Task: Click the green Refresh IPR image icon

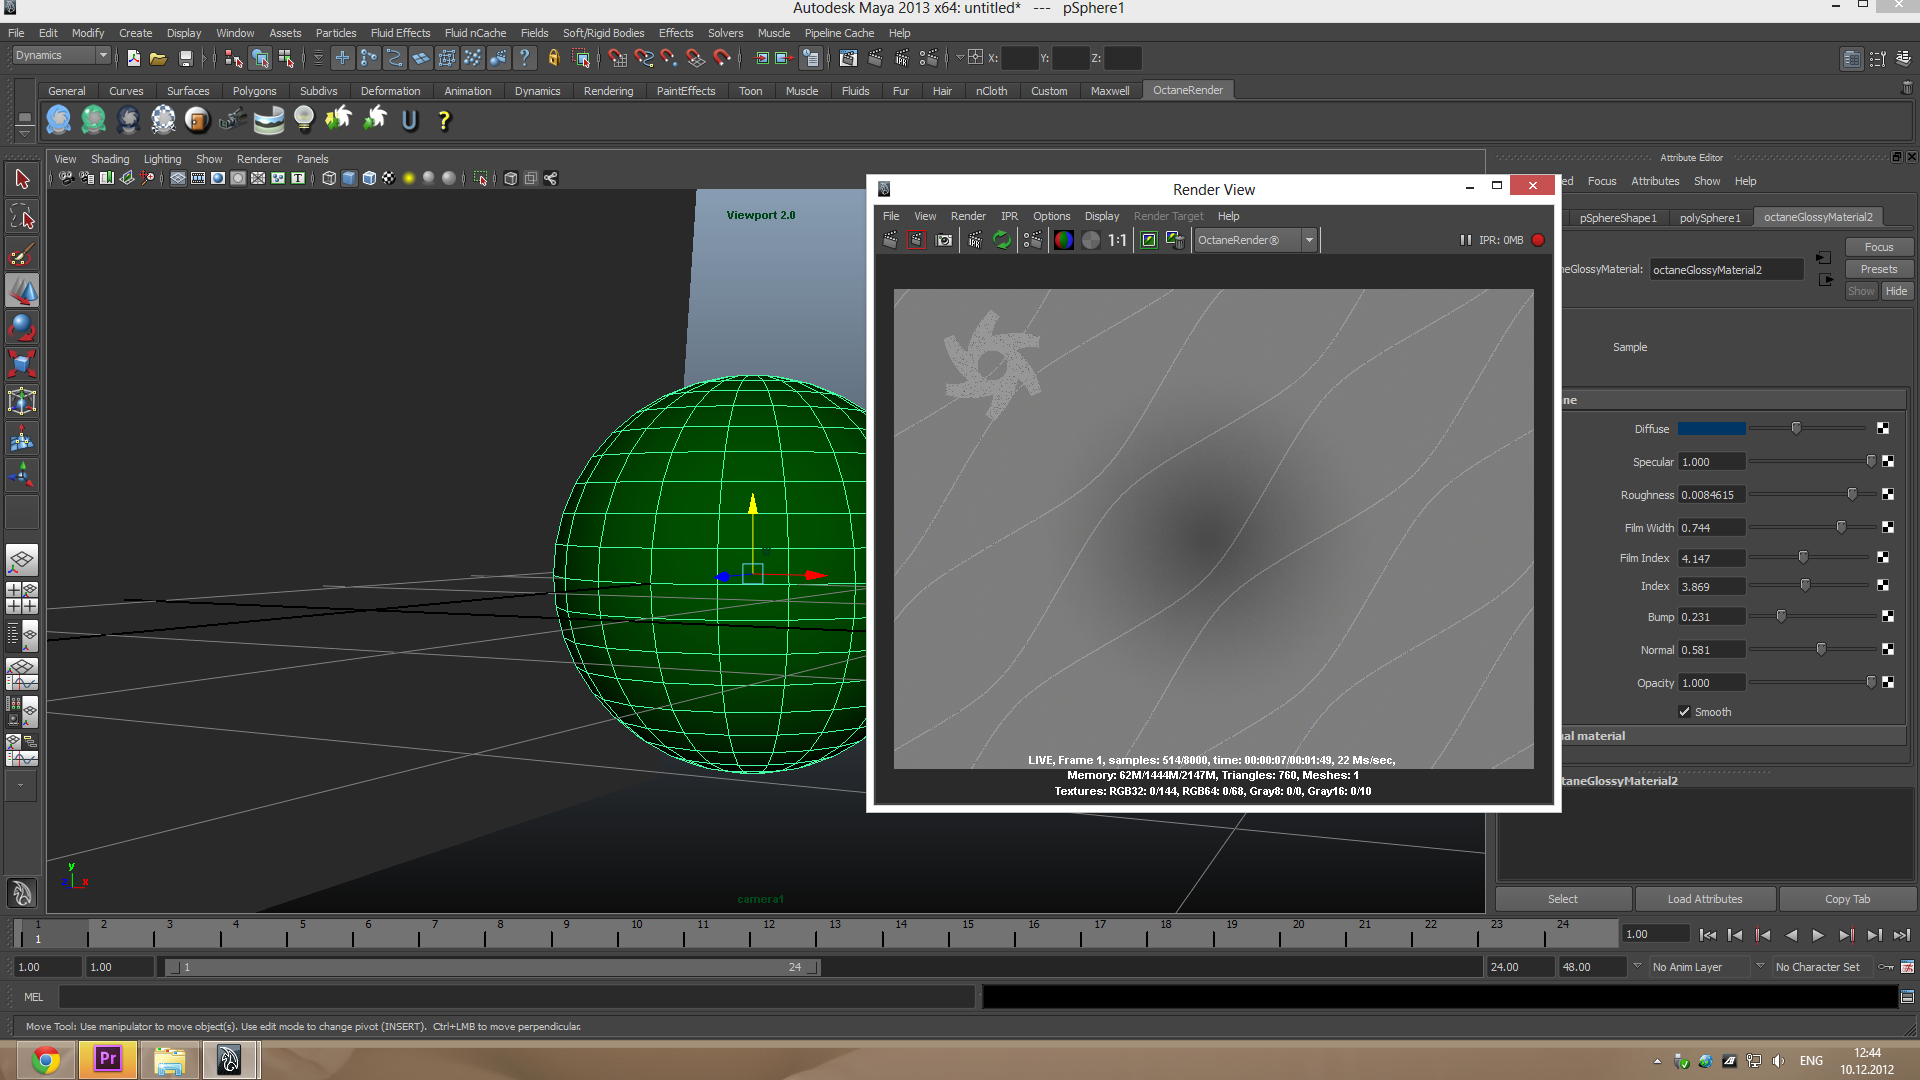Action: (x=1001, y=240)
